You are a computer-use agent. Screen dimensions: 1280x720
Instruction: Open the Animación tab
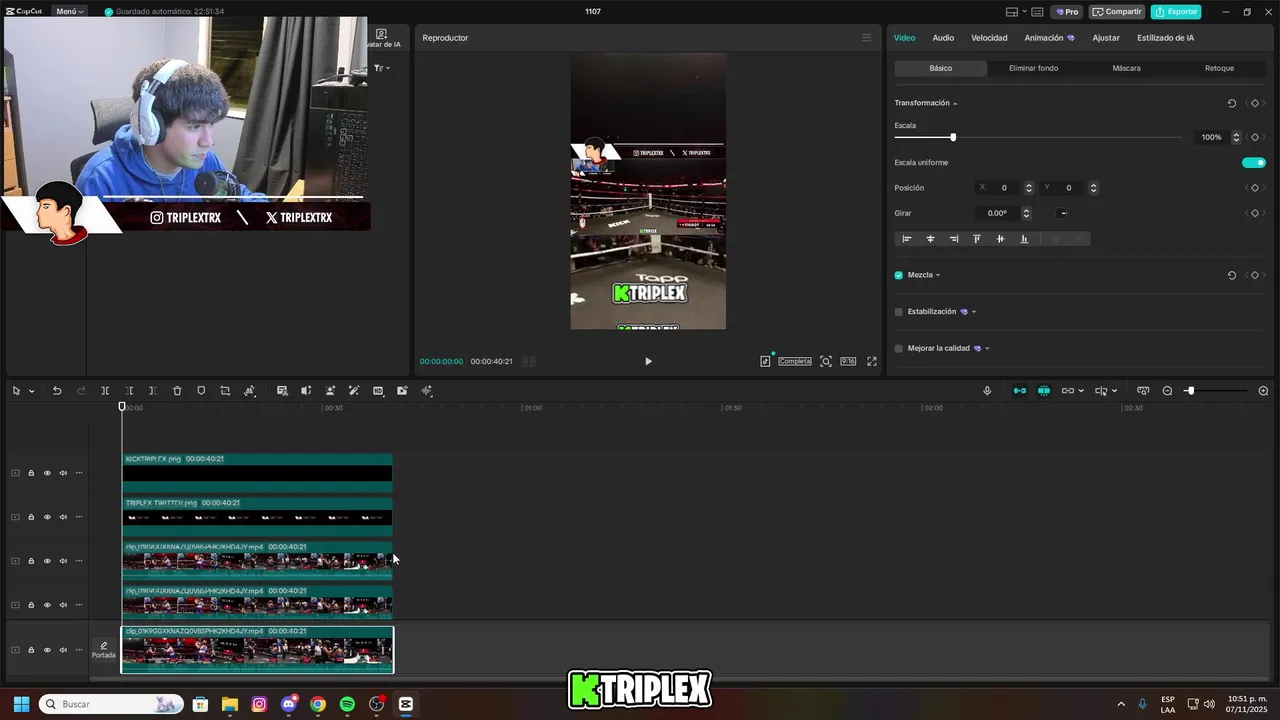(x=1049, y=38)
